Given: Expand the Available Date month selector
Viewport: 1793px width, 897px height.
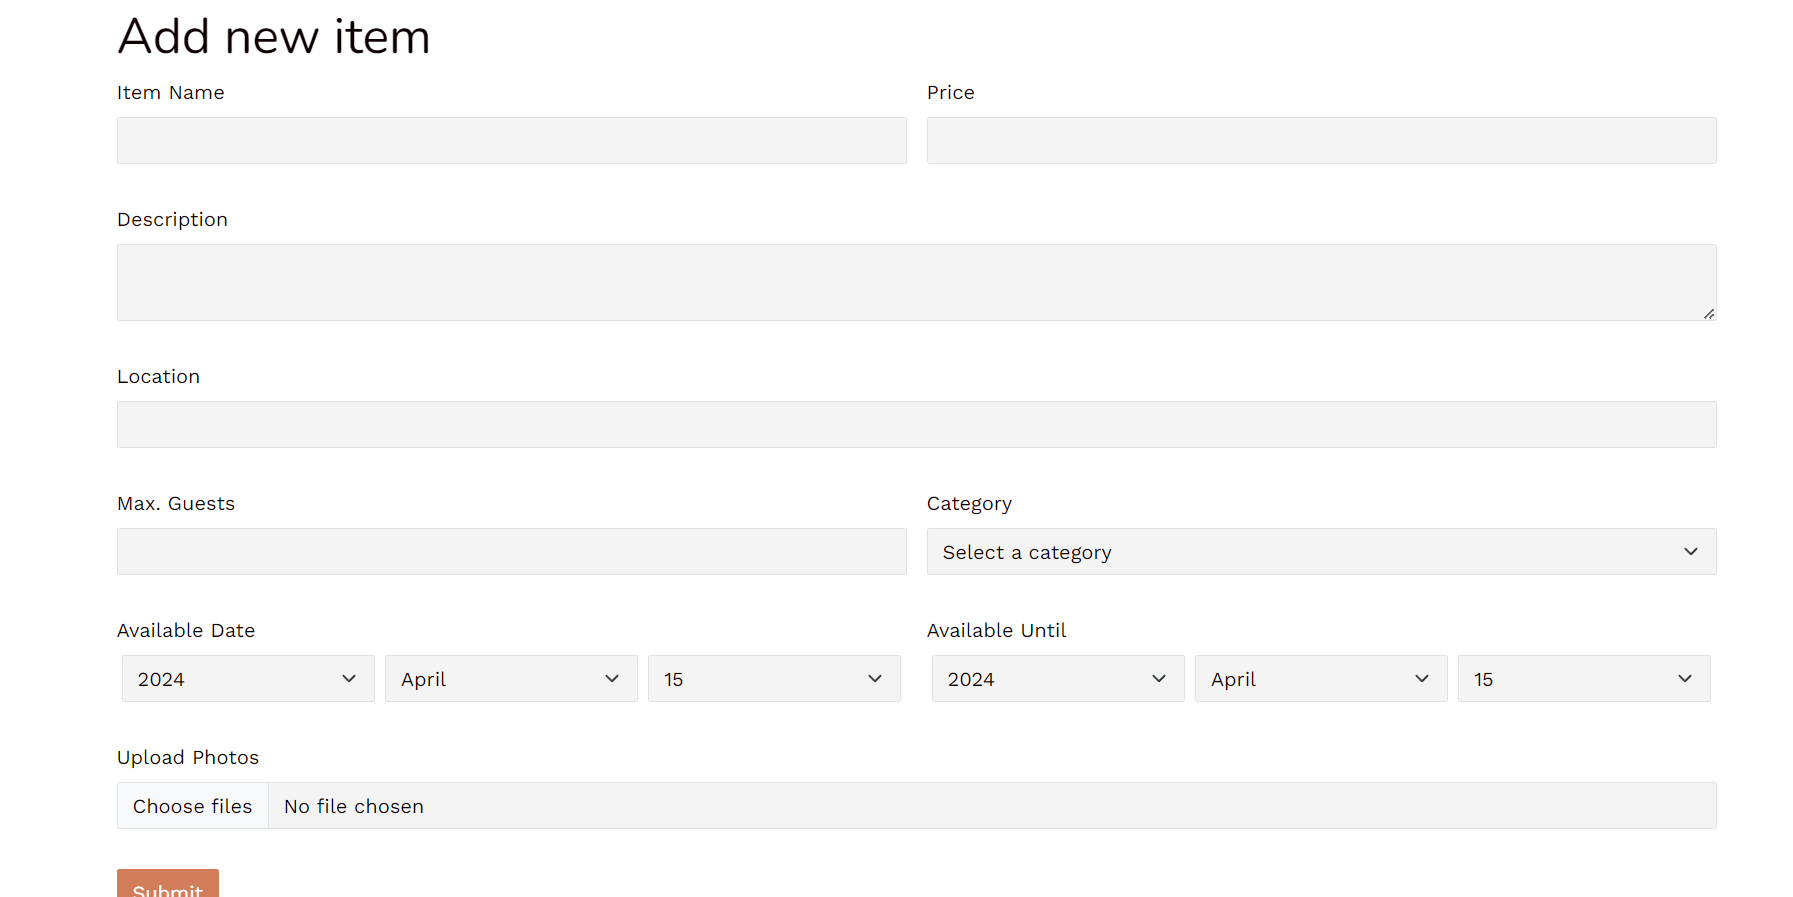Looking at the screenshot, I should pyautogui.click(x=511, y=679).
